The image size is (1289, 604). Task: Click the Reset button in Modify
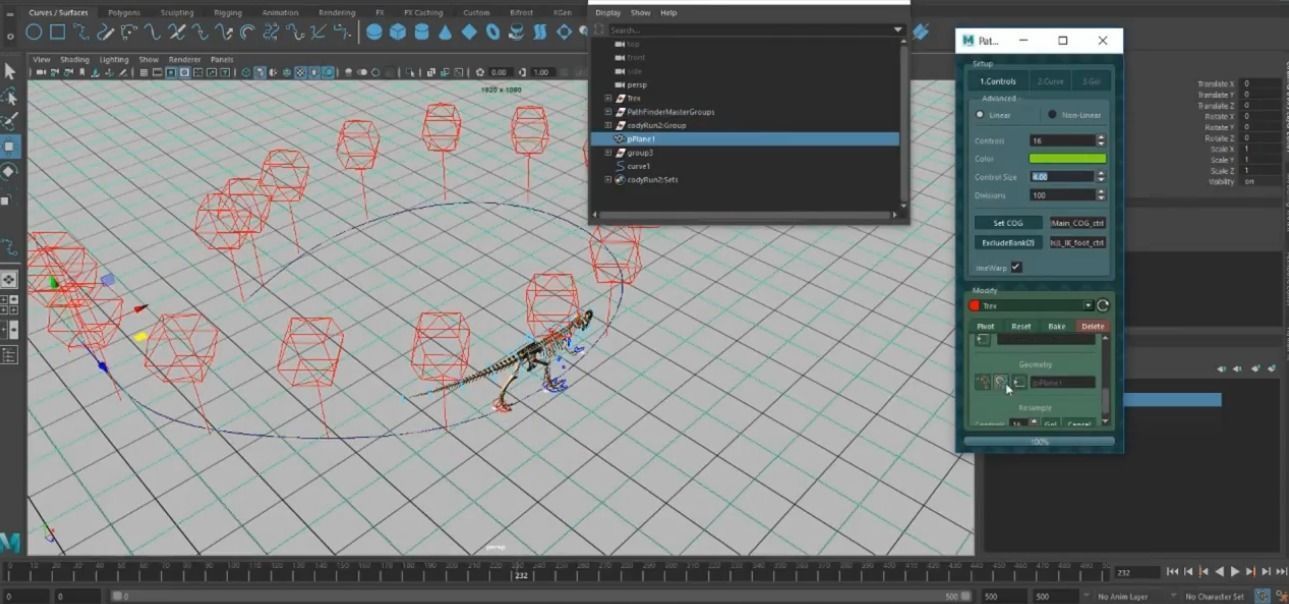[1021, 326]
